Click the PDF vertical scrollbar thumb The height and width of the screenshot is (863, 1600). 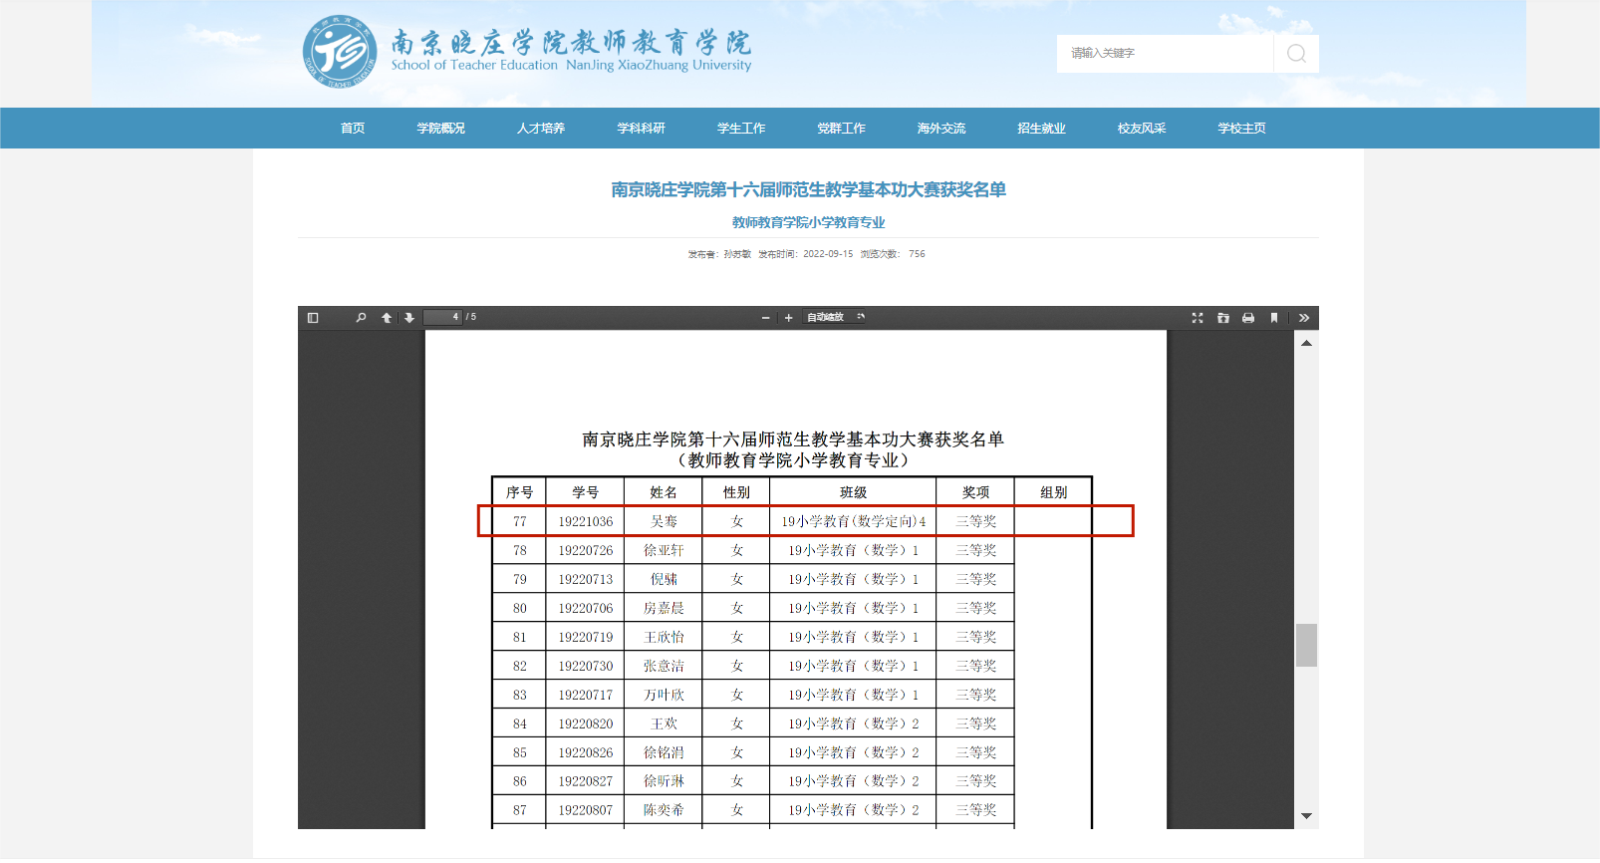pos(1306,645)
